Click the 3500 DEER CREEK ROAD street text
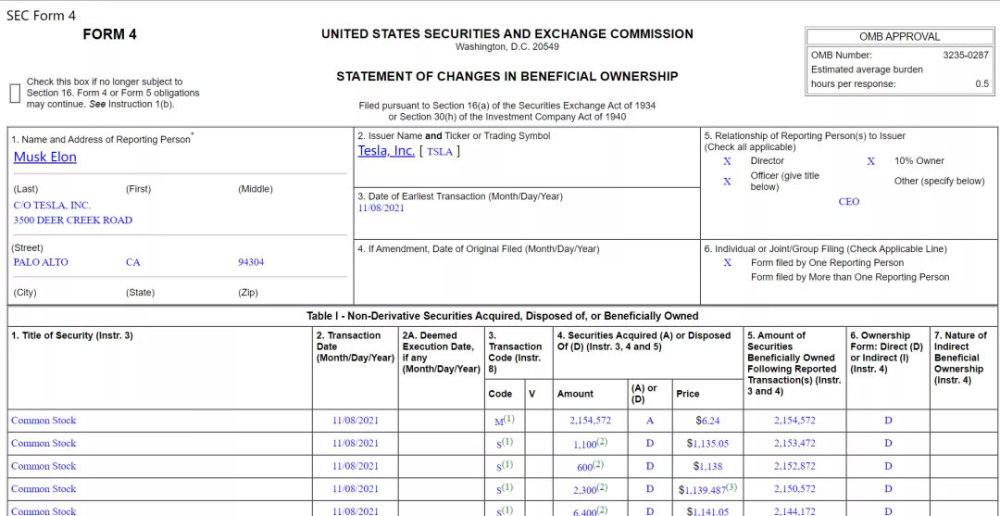Image resolution: width=1000 pixels, height=516 pixels. pos(73,220)
